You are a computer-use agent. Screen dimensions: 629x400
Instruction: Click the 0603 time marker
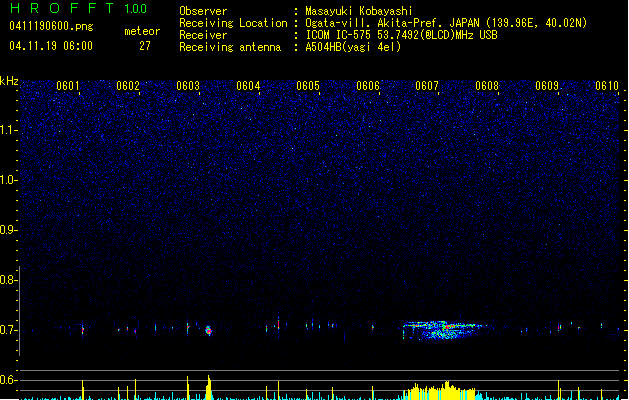coord(188,86)
